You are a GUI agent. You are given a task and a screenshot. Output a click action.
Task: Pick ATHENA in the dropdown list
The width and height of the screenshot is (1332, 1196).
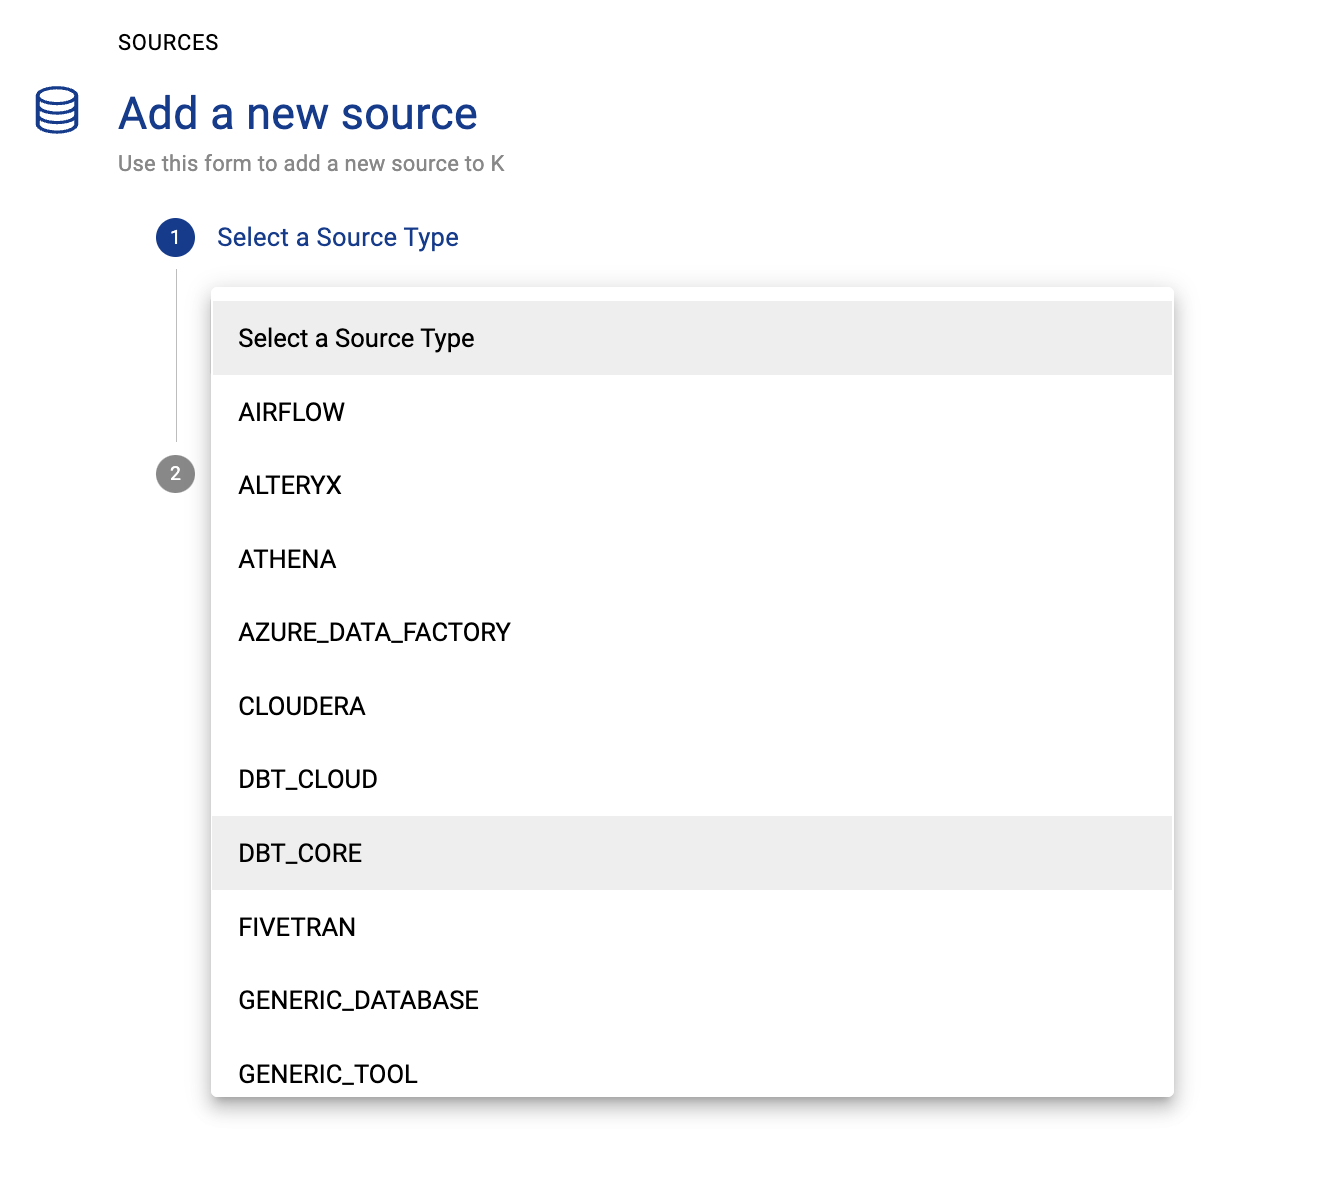[287, 559]
